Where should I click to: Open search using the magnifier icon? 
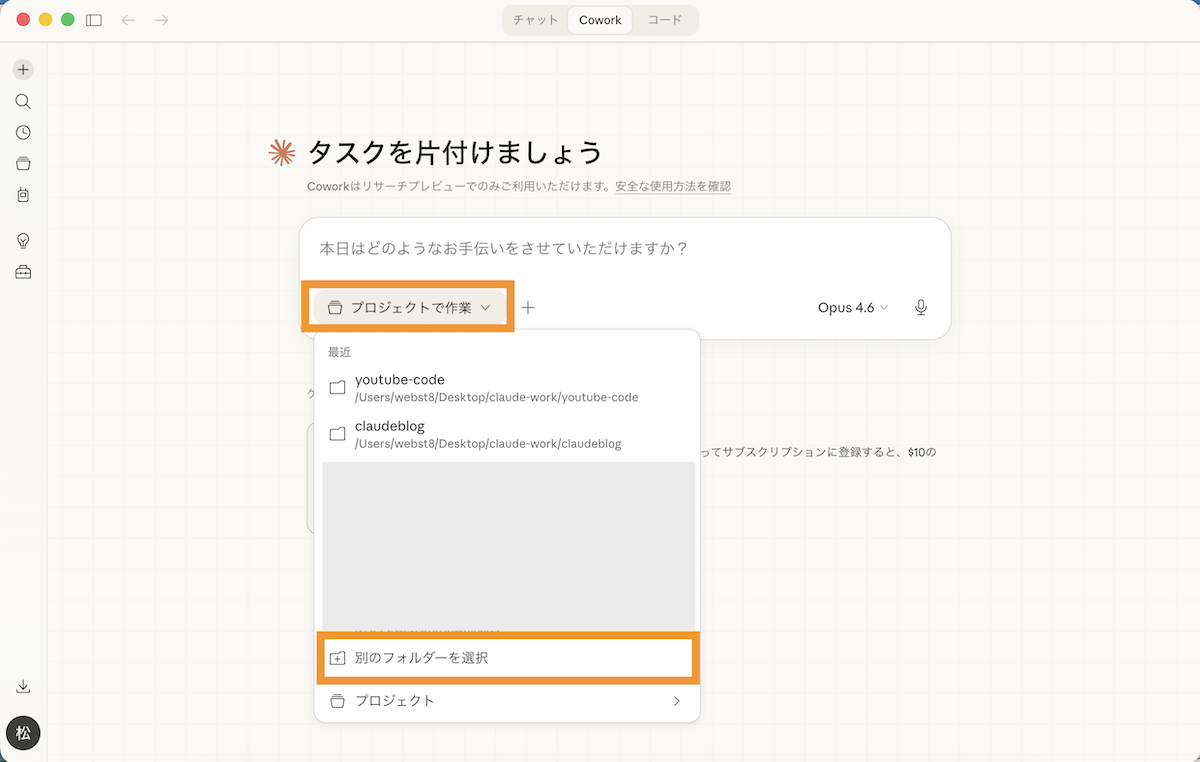tap(23, 101)
